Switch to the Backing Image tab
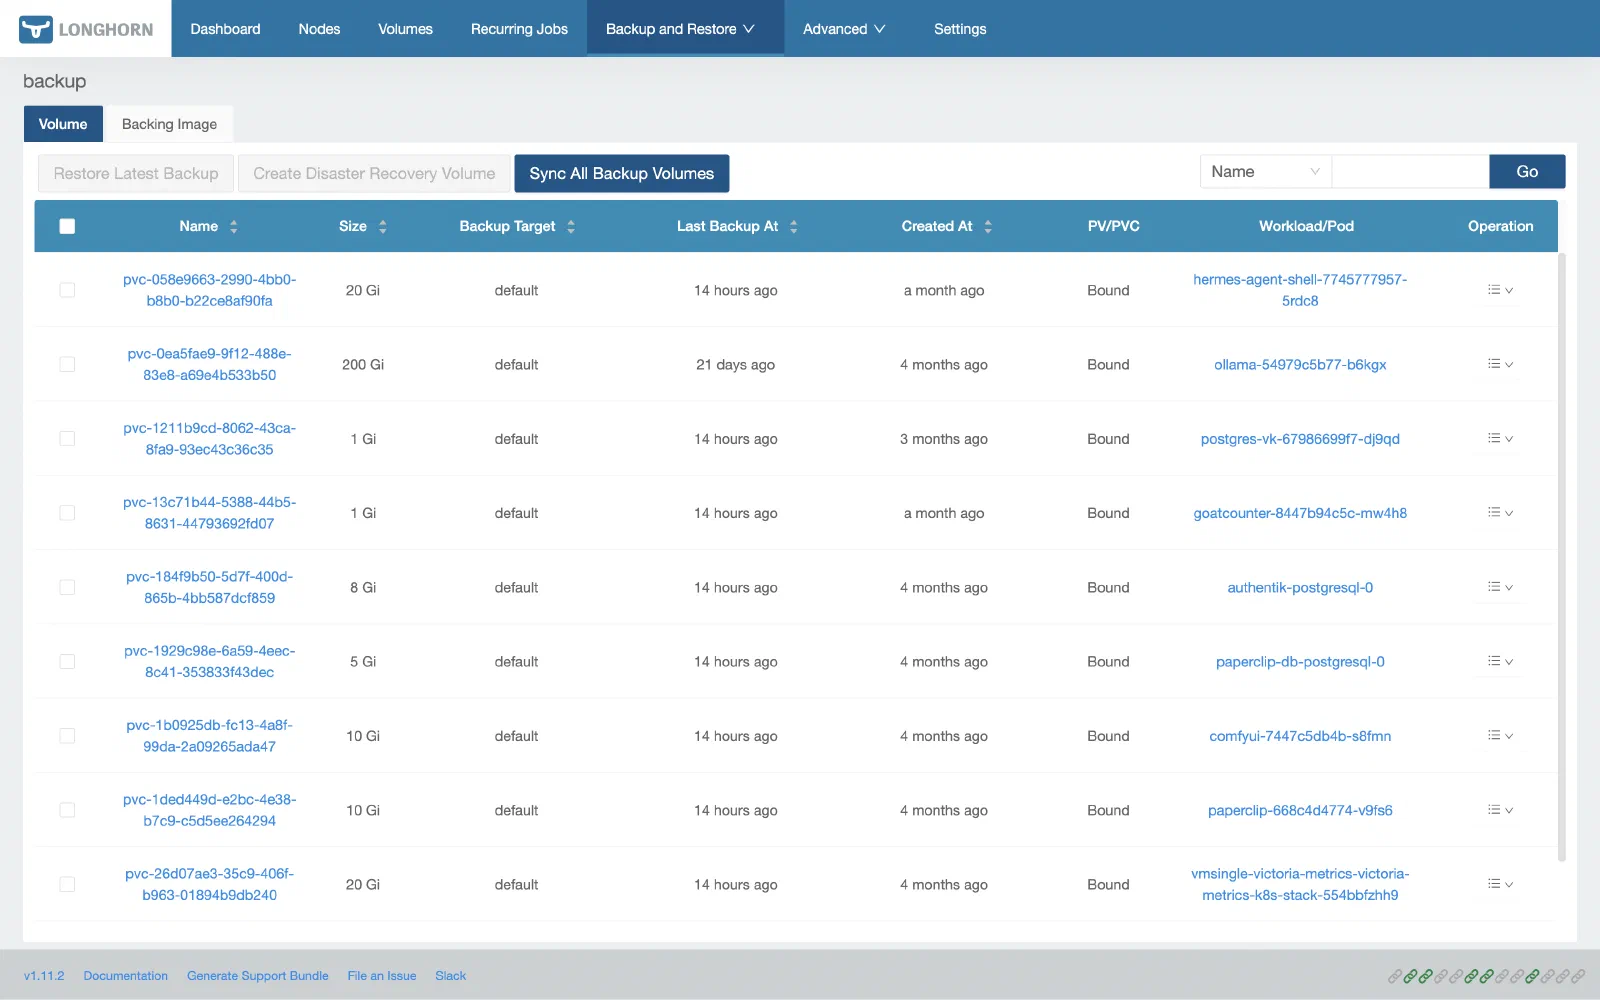Viewport: 1600px width, 1000px height. [x=169, y=124]
